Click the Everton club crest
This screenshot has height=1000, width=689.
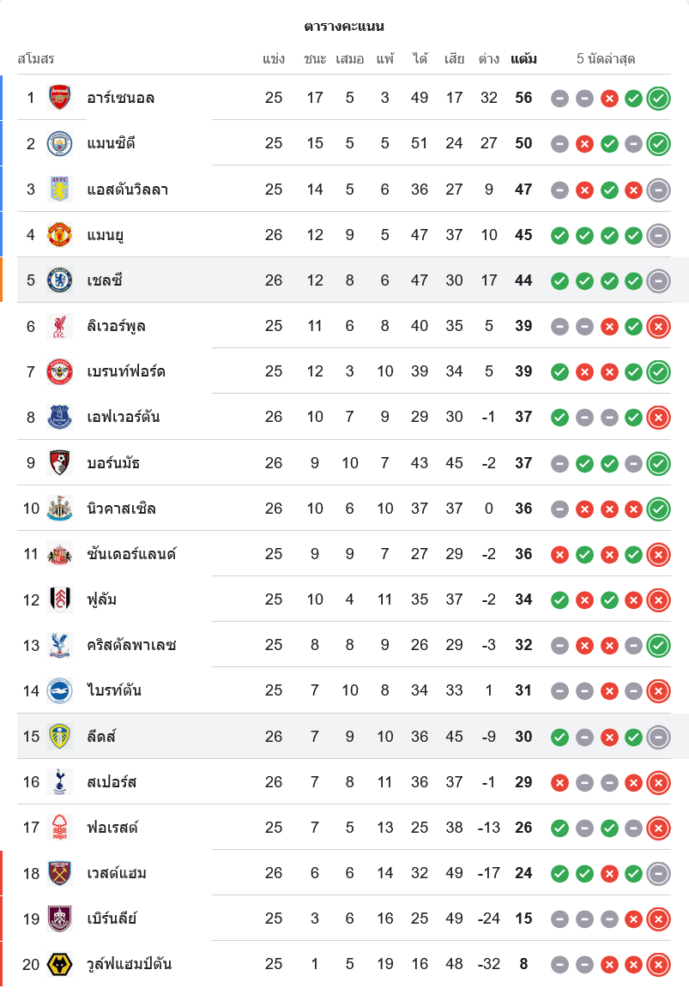(x=60, y=417)
